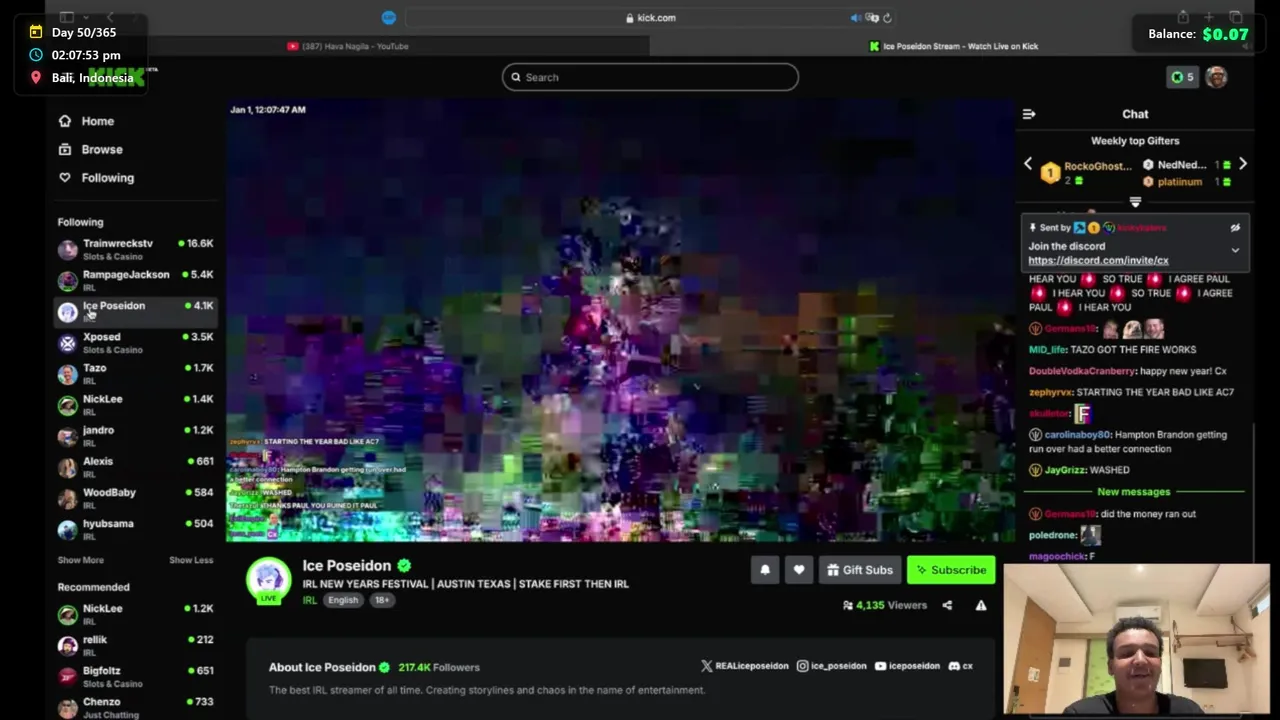Open NickLee in the Following list

(x=135, y=404)
